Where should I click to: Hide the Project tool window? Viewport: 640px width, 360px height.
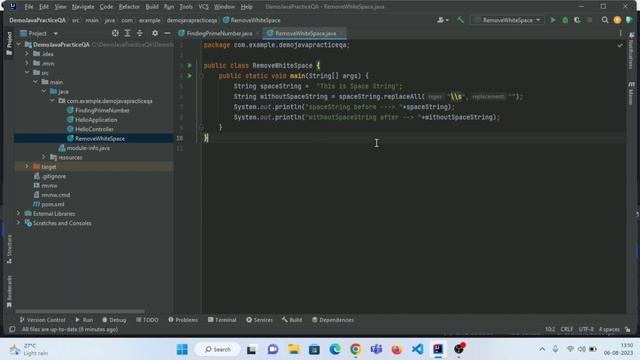click(x=167, y=33)
